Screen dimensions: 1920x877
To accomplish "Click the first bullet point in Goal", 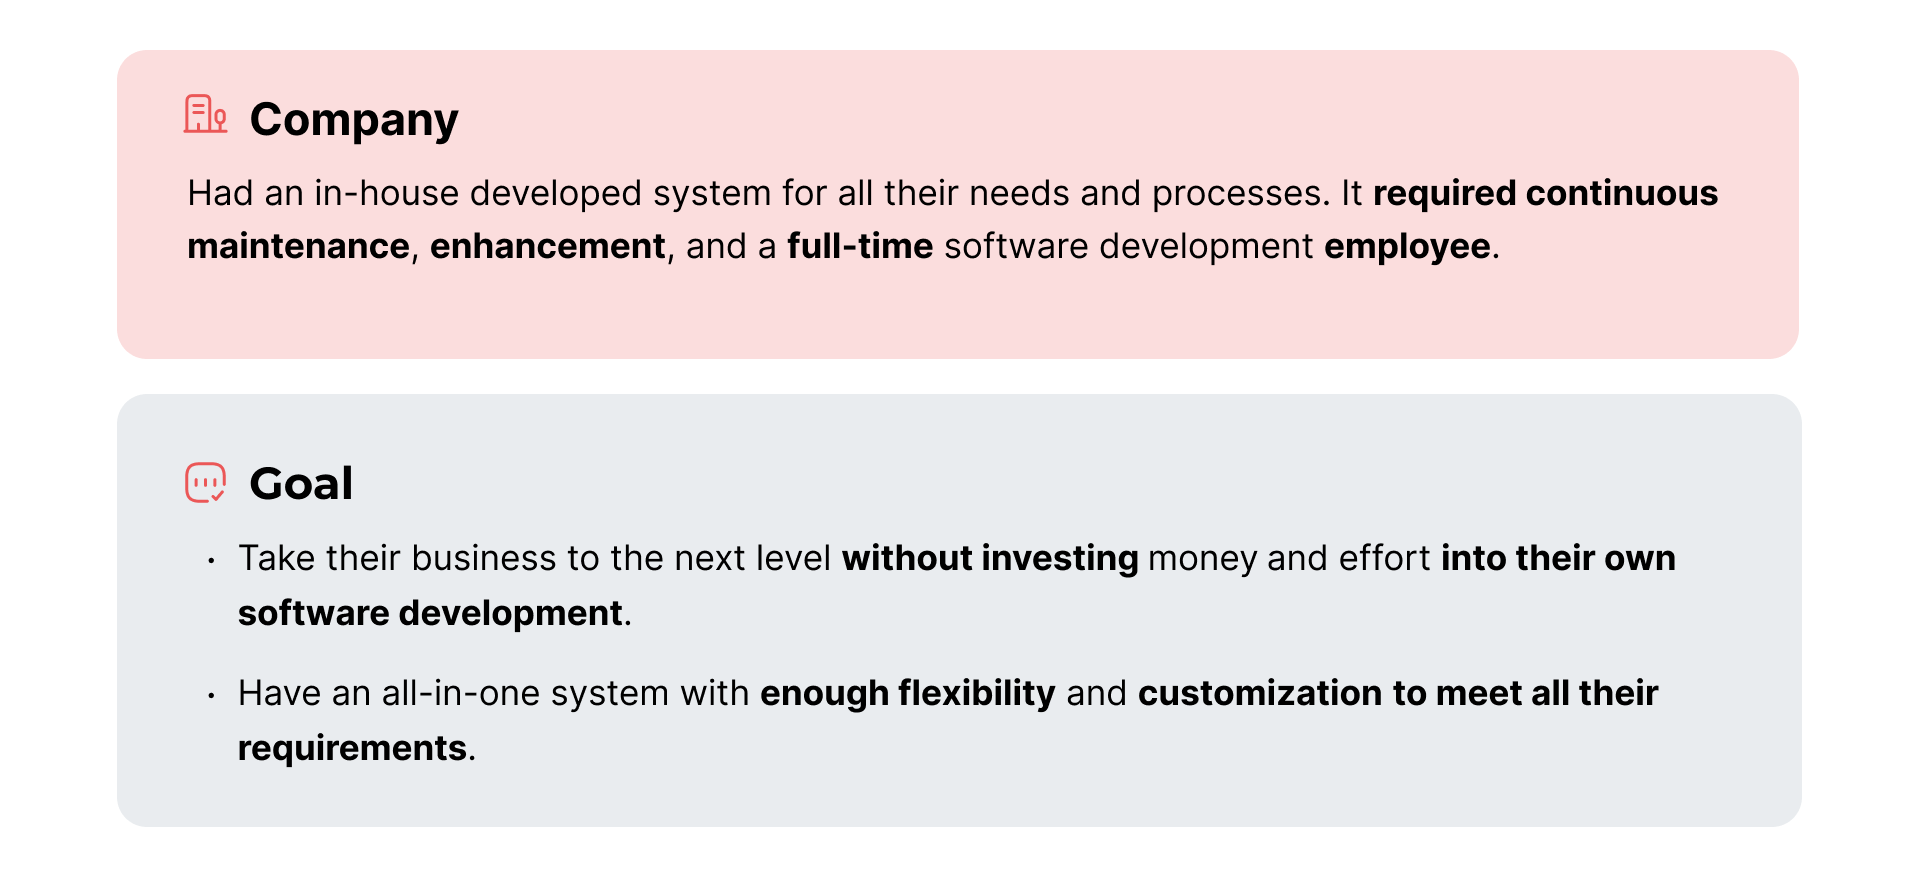I will [211, 560].
